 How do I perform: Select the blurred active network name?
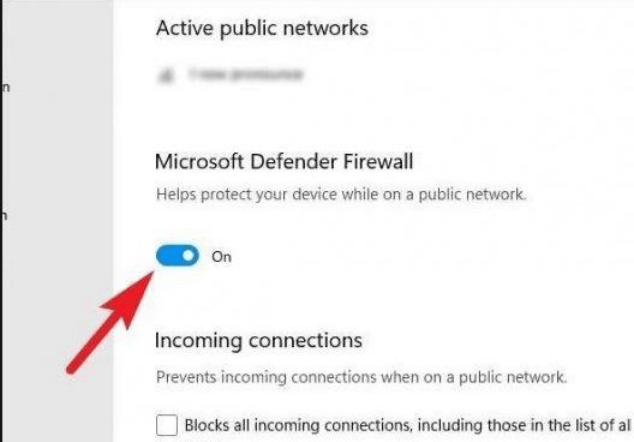[245, 75]
